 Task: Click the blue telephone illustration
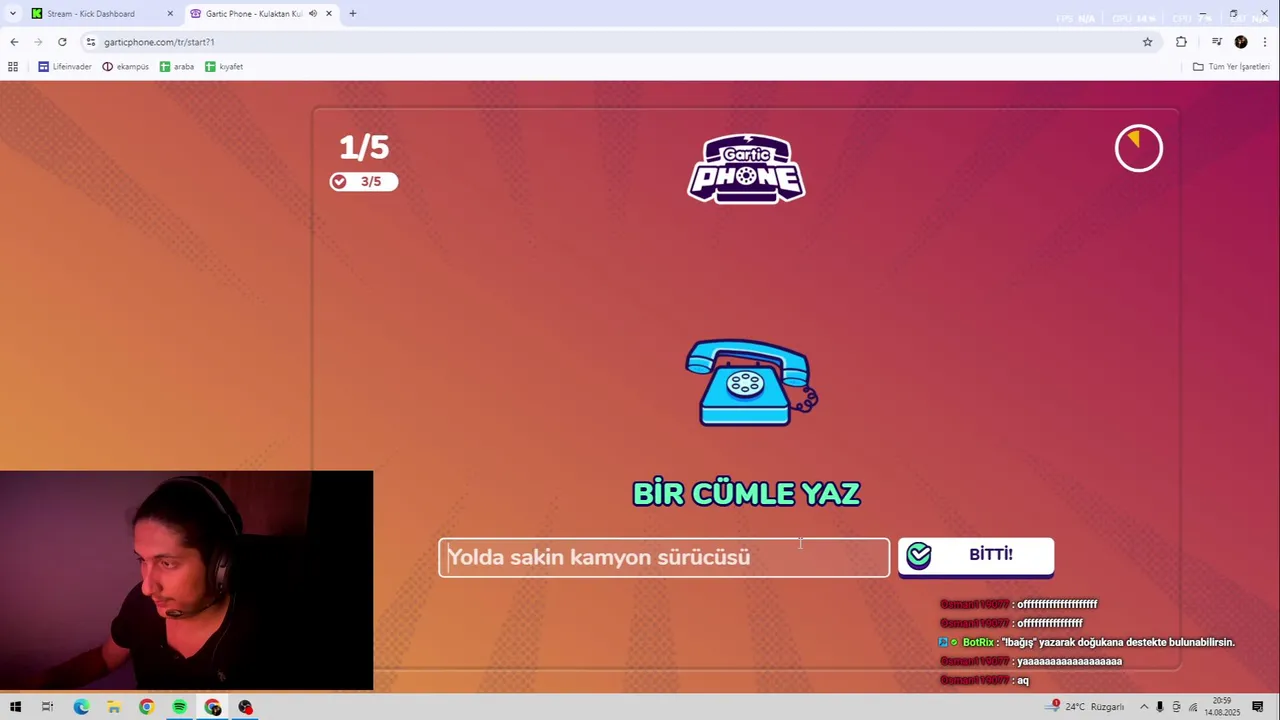click(751, 383)
